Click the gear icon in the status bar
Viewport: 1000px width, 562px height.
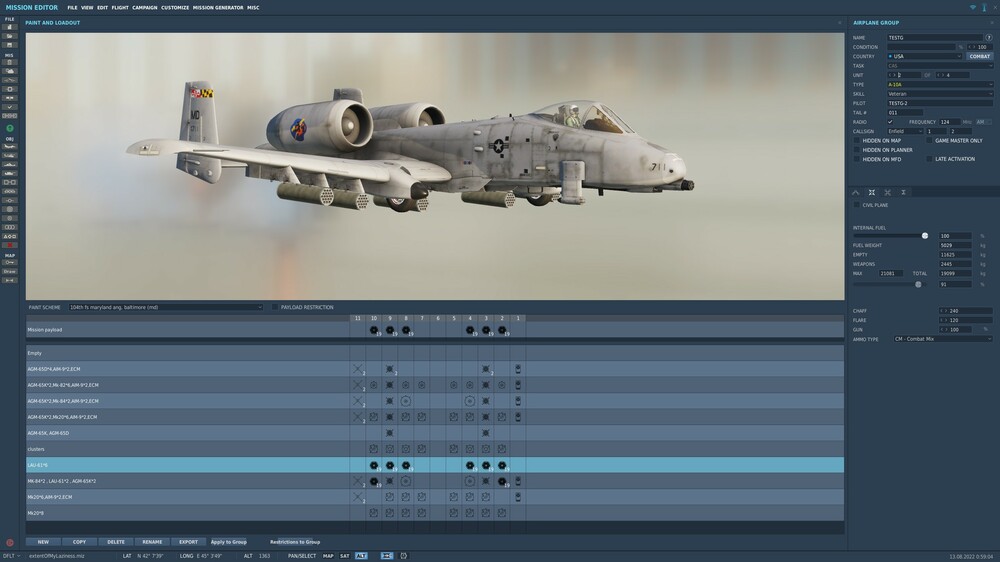(x=404, y=556)
